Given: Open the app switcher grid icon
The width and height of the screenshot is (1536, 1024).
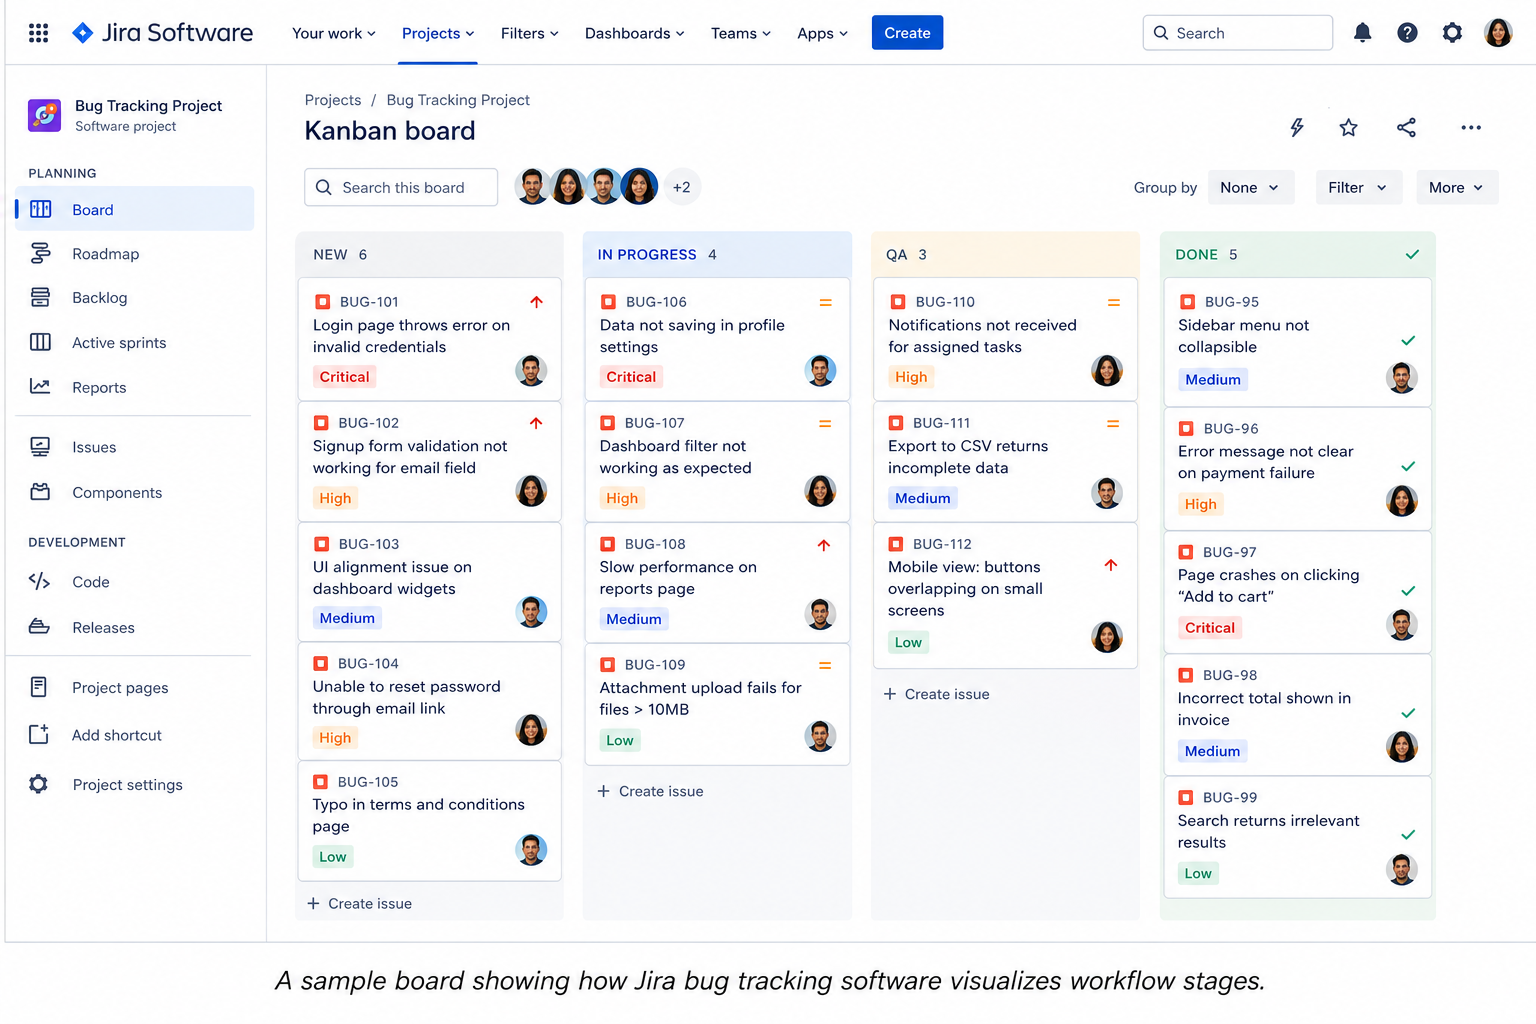Looking at the screenshot, I should coord(38,33).
